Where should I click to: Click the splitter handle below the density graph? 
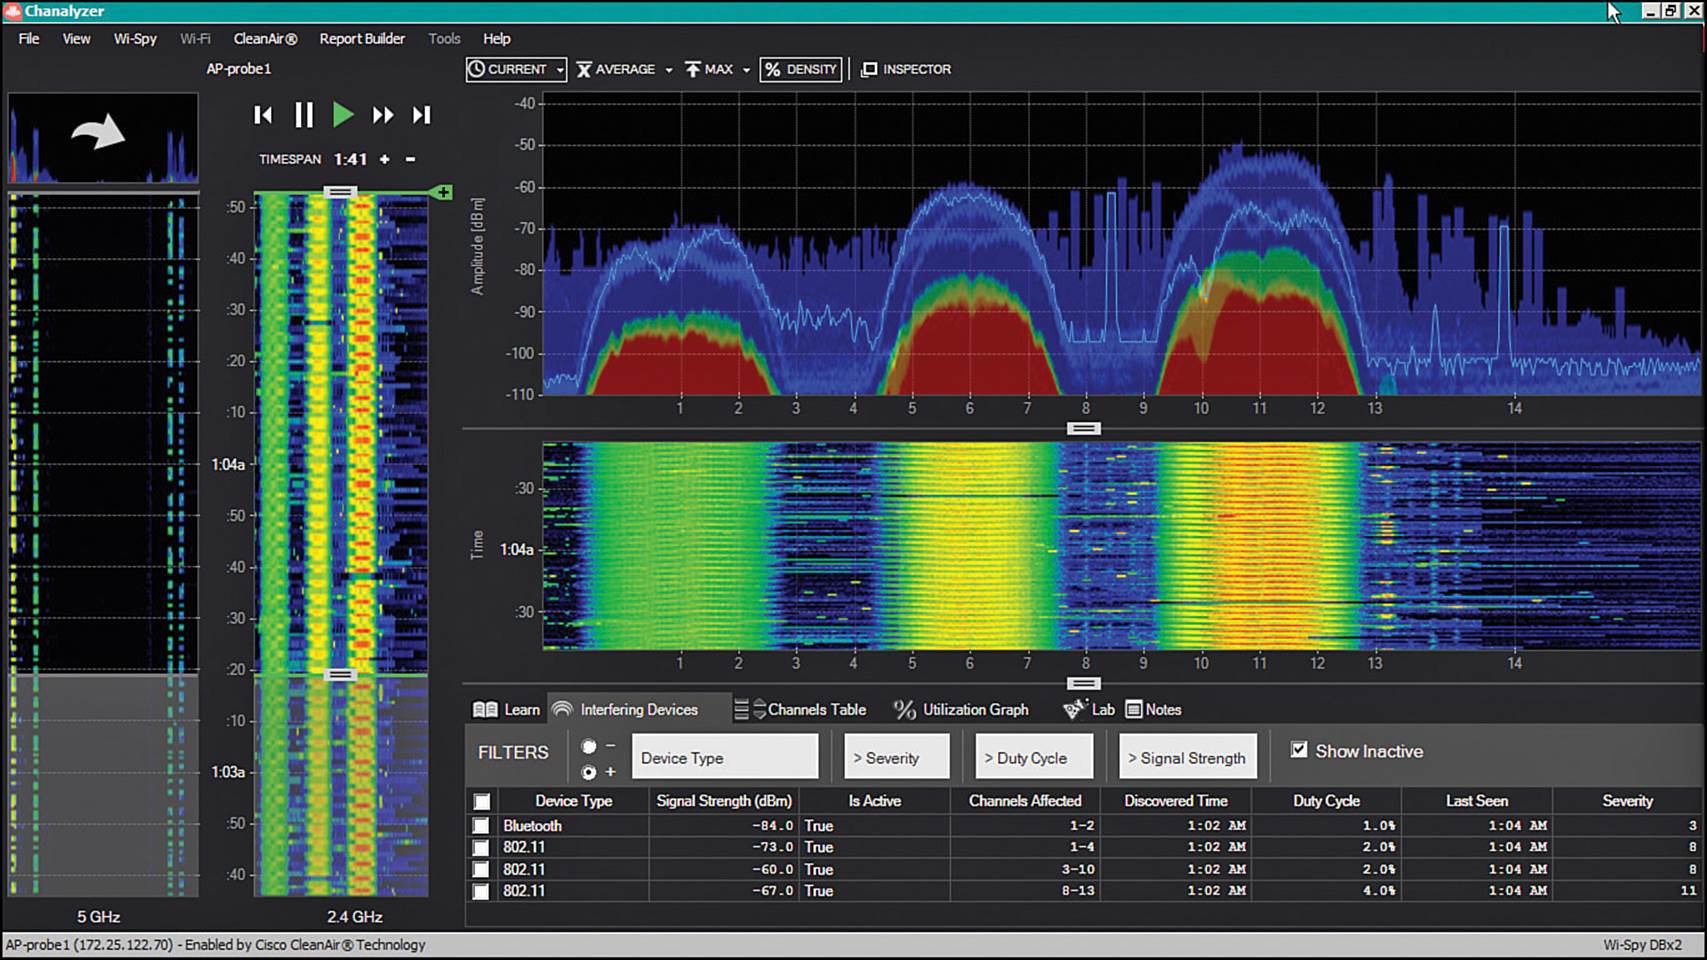[1084, 429]
